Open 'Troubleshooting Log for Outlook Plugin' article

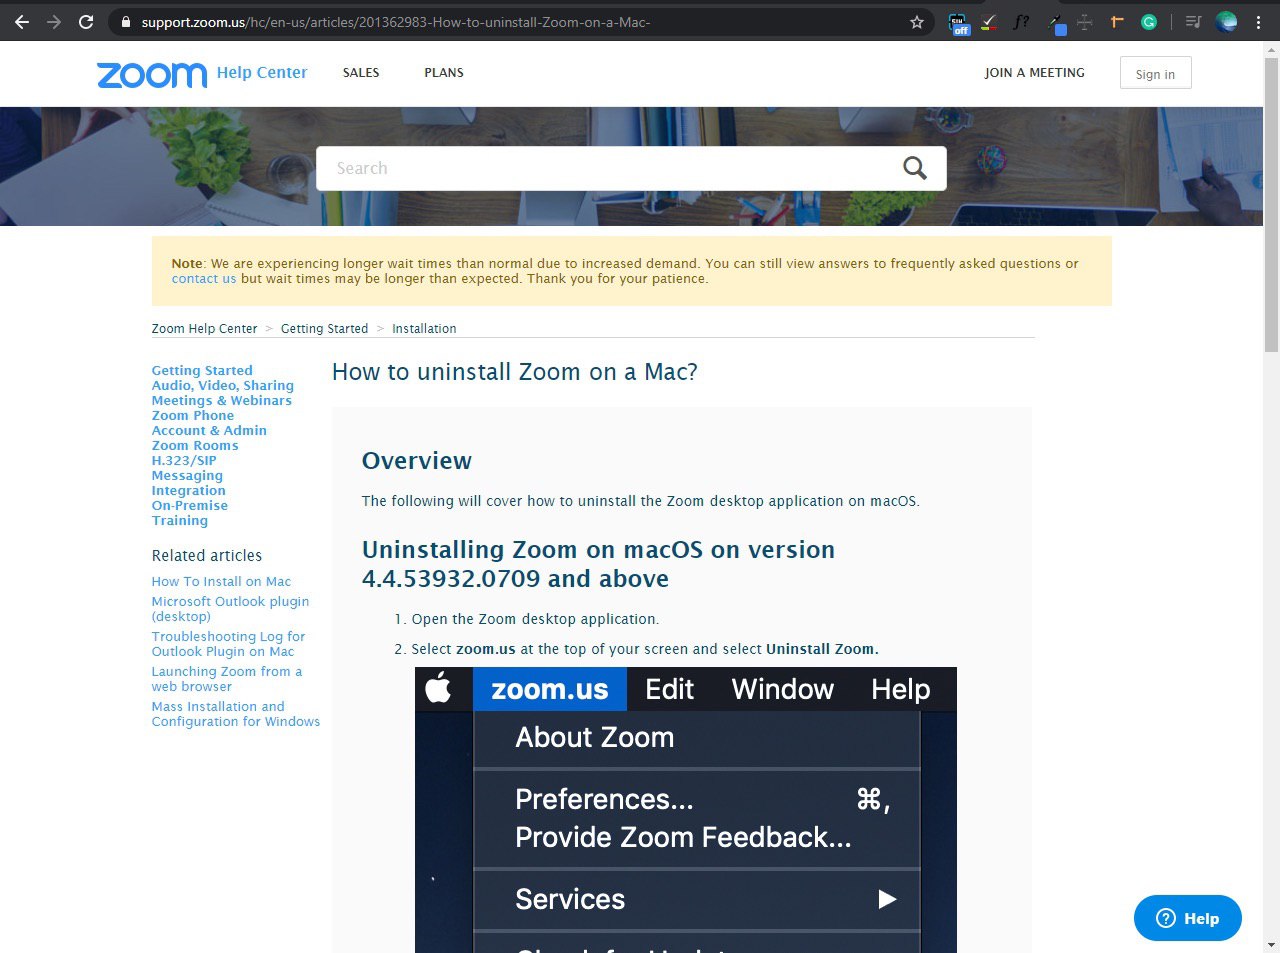coord(228,644)
